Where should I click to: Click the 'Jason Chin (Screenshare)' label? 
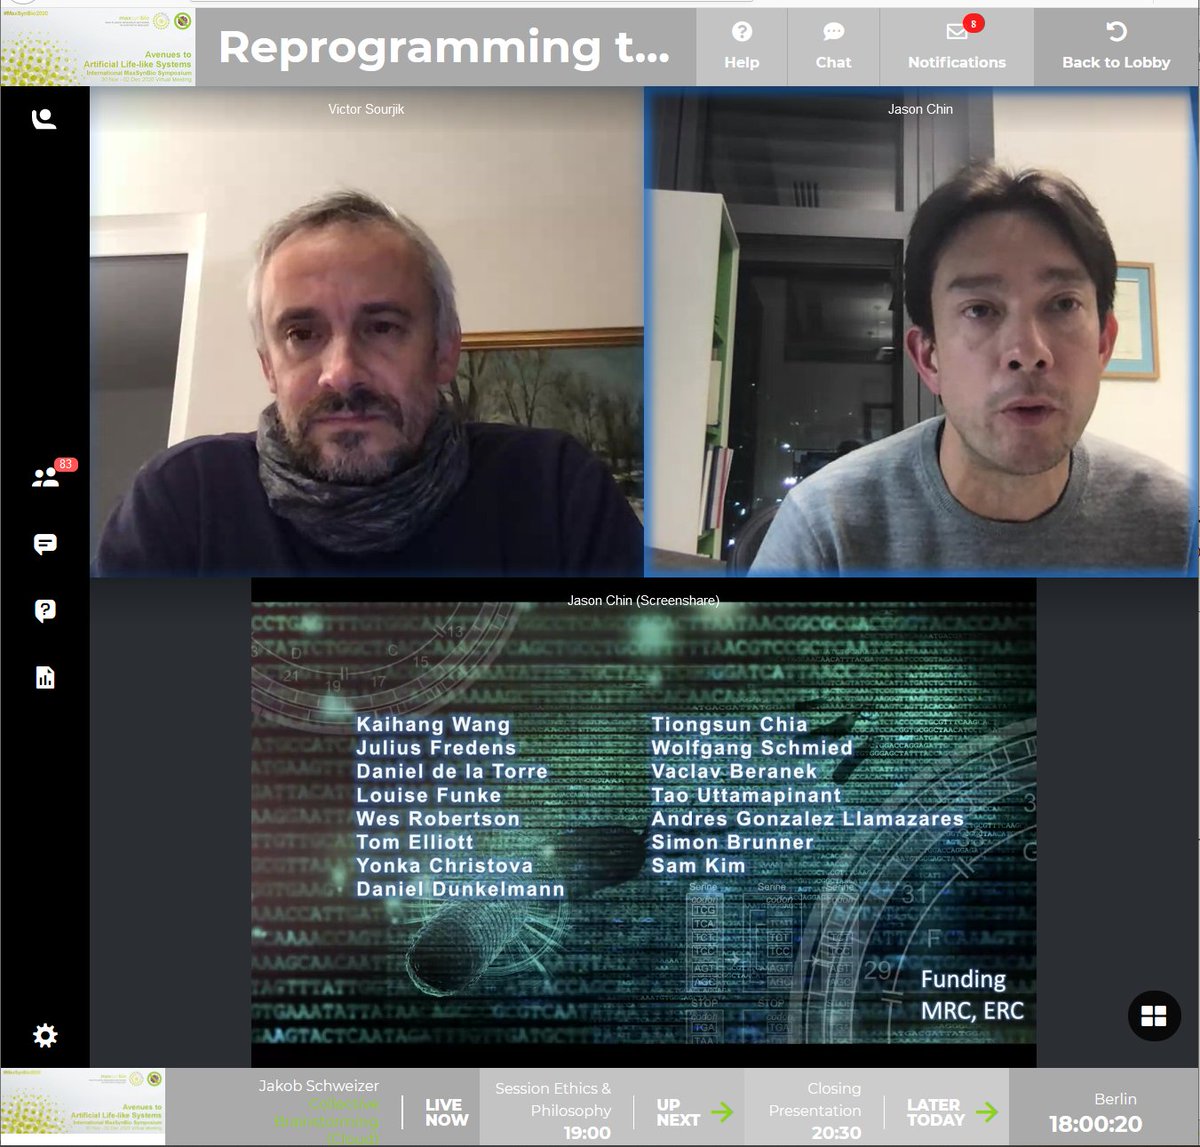tap(643, 600)
